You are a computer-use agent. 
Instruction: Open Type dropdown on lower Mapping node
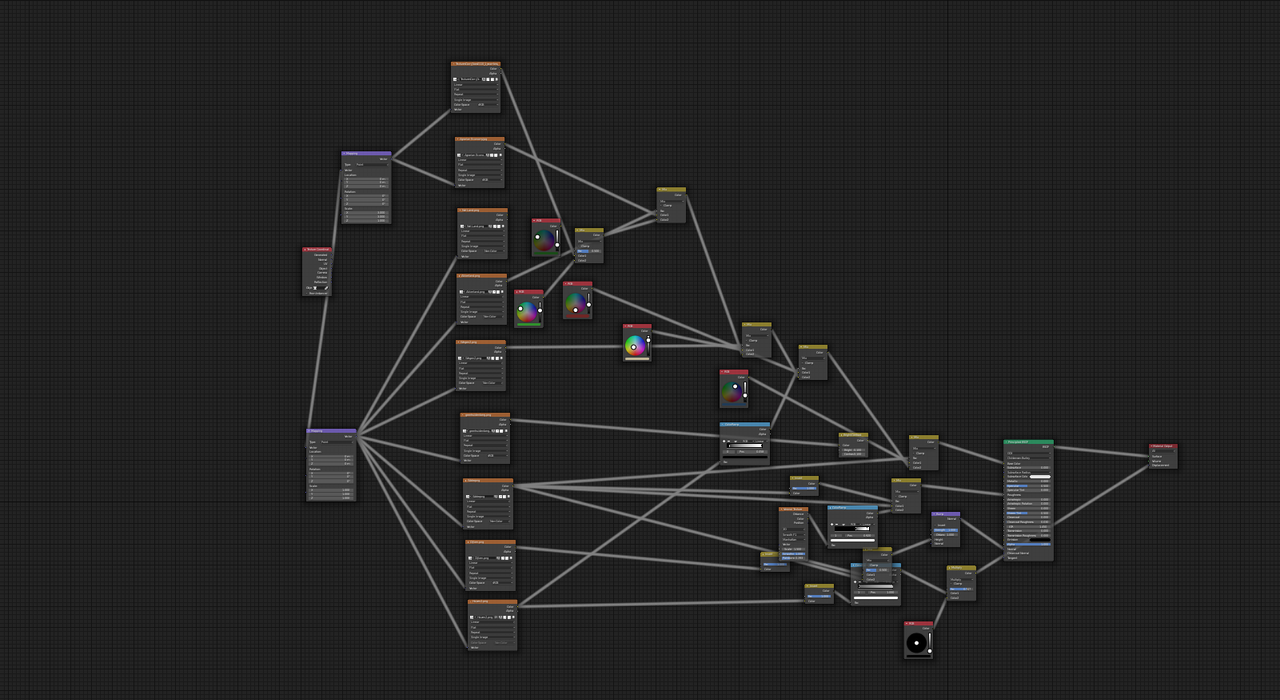coord(337,442)
